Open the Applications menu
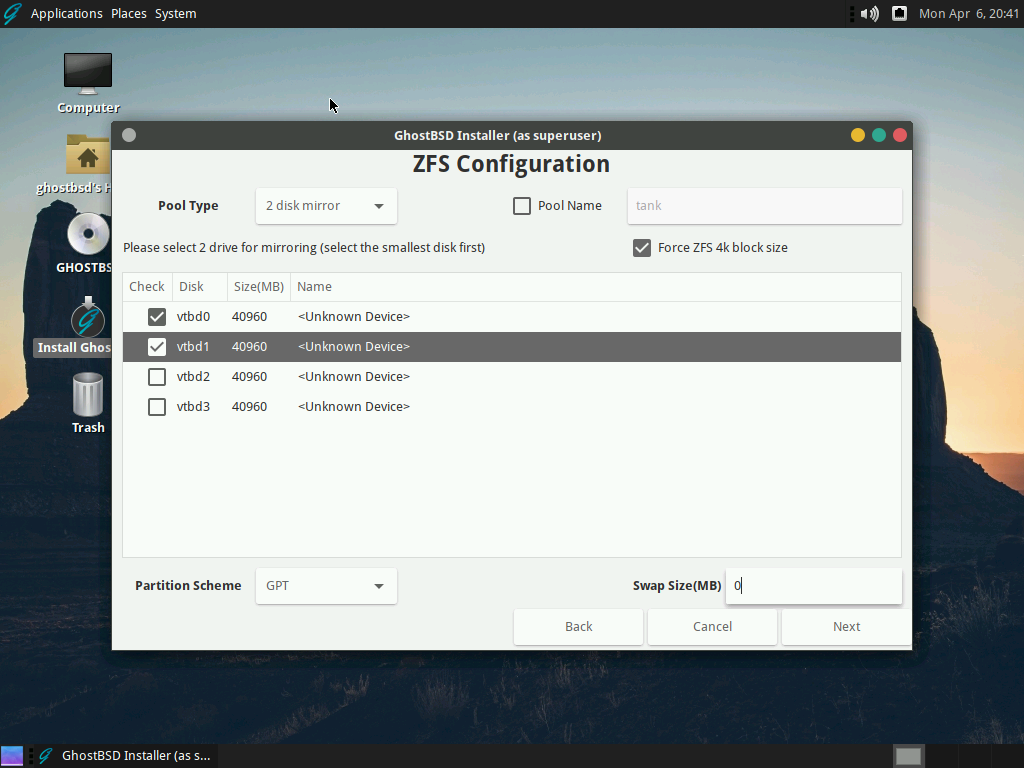 pyautogui.click(x=67, y=14)
